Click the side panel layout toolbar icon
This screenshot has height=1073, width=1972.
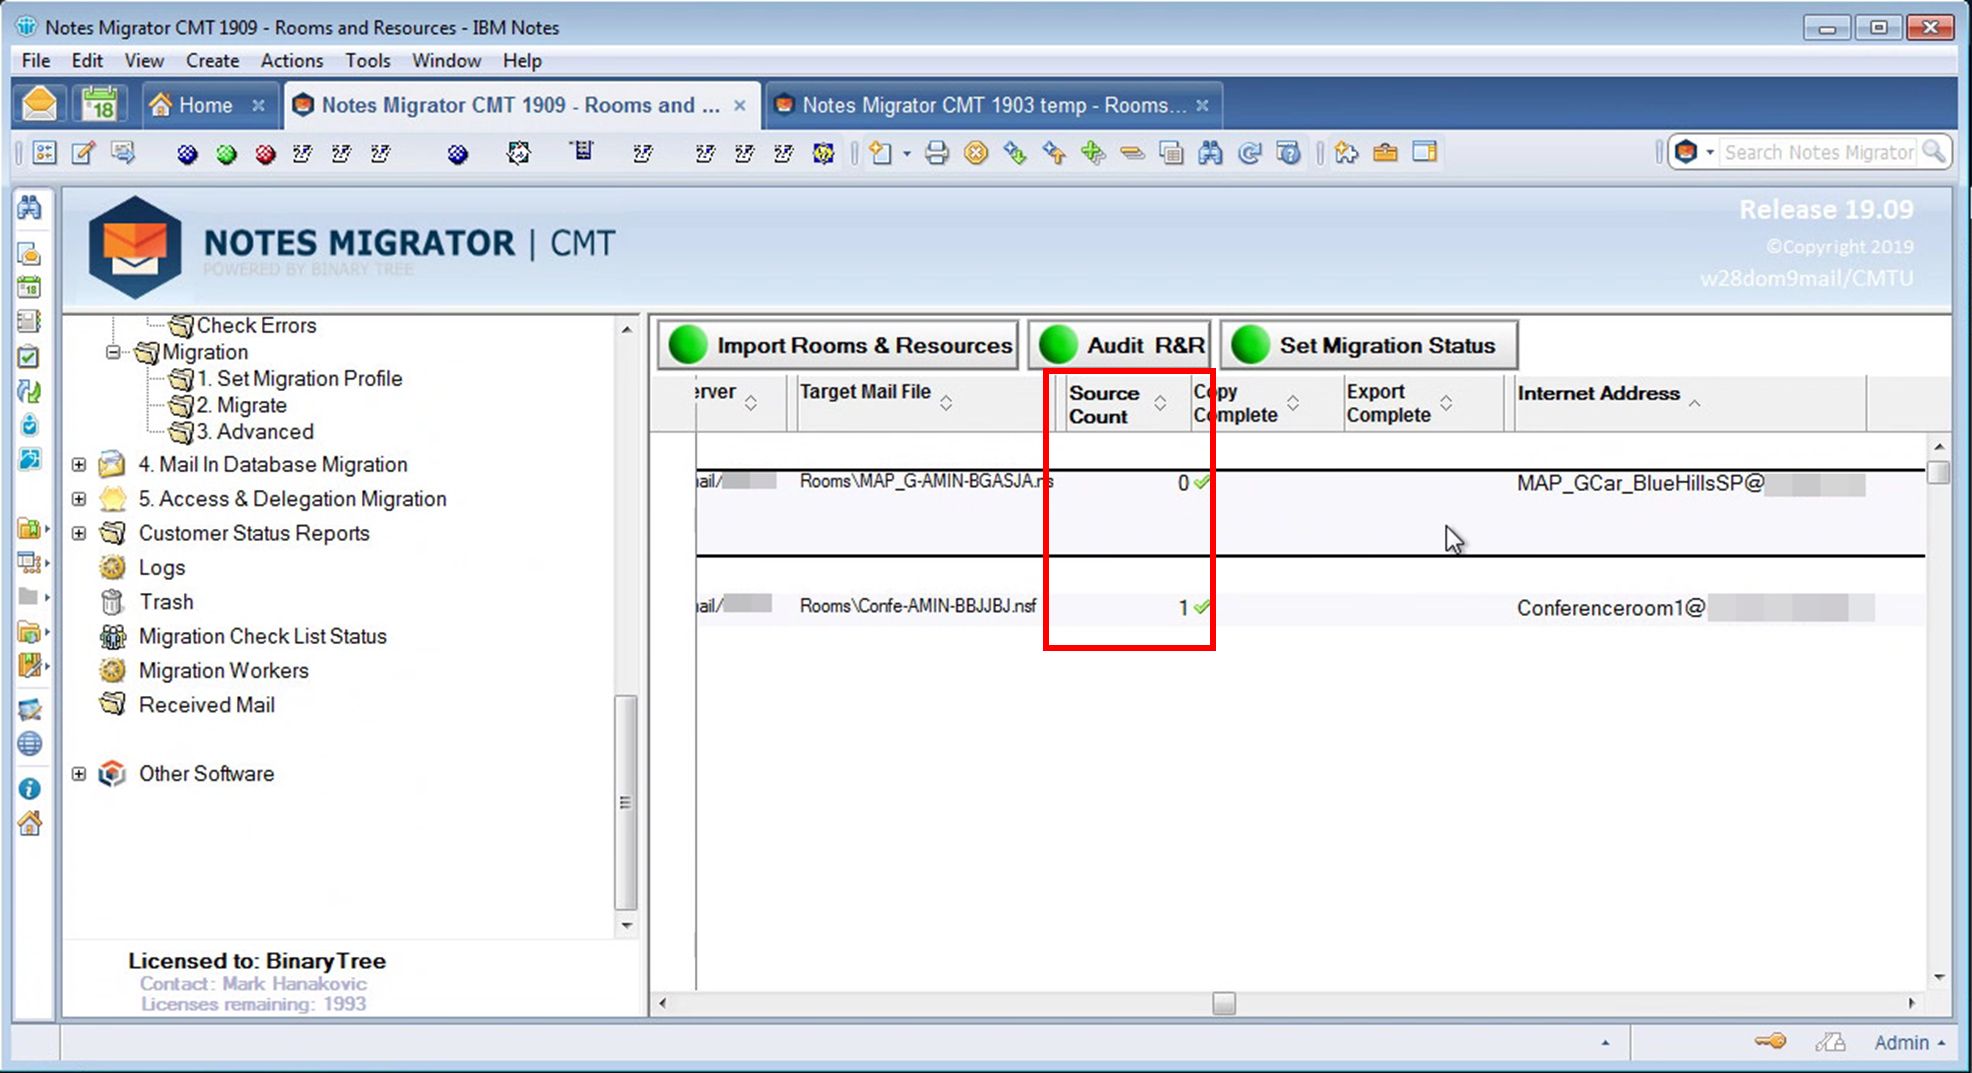tap(1424, 153)
